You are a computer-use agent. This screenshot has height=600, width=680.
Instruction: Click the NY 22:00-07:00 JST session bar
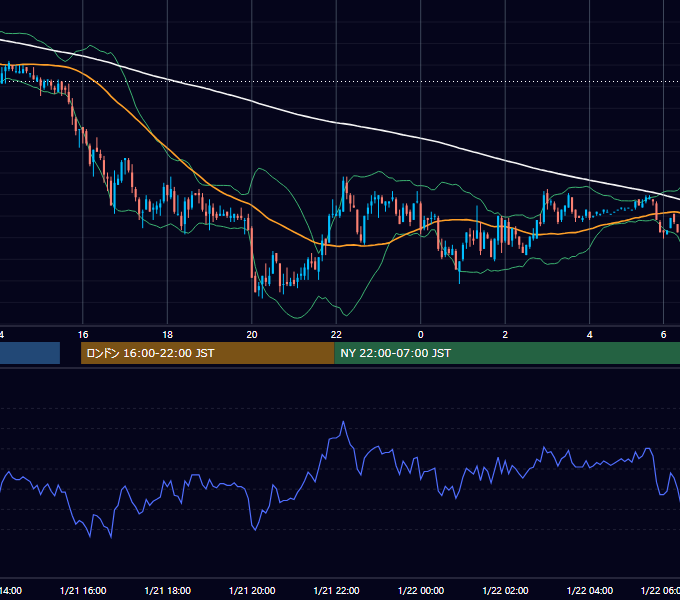click(x=507, y=353)
